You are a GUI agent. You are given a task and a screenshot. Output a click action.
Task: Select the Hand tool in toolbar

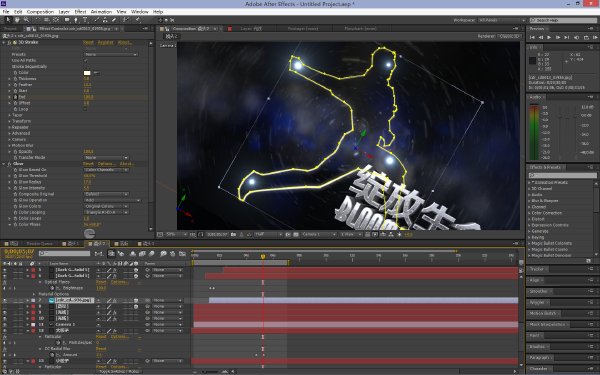click(x=17, y=20)
